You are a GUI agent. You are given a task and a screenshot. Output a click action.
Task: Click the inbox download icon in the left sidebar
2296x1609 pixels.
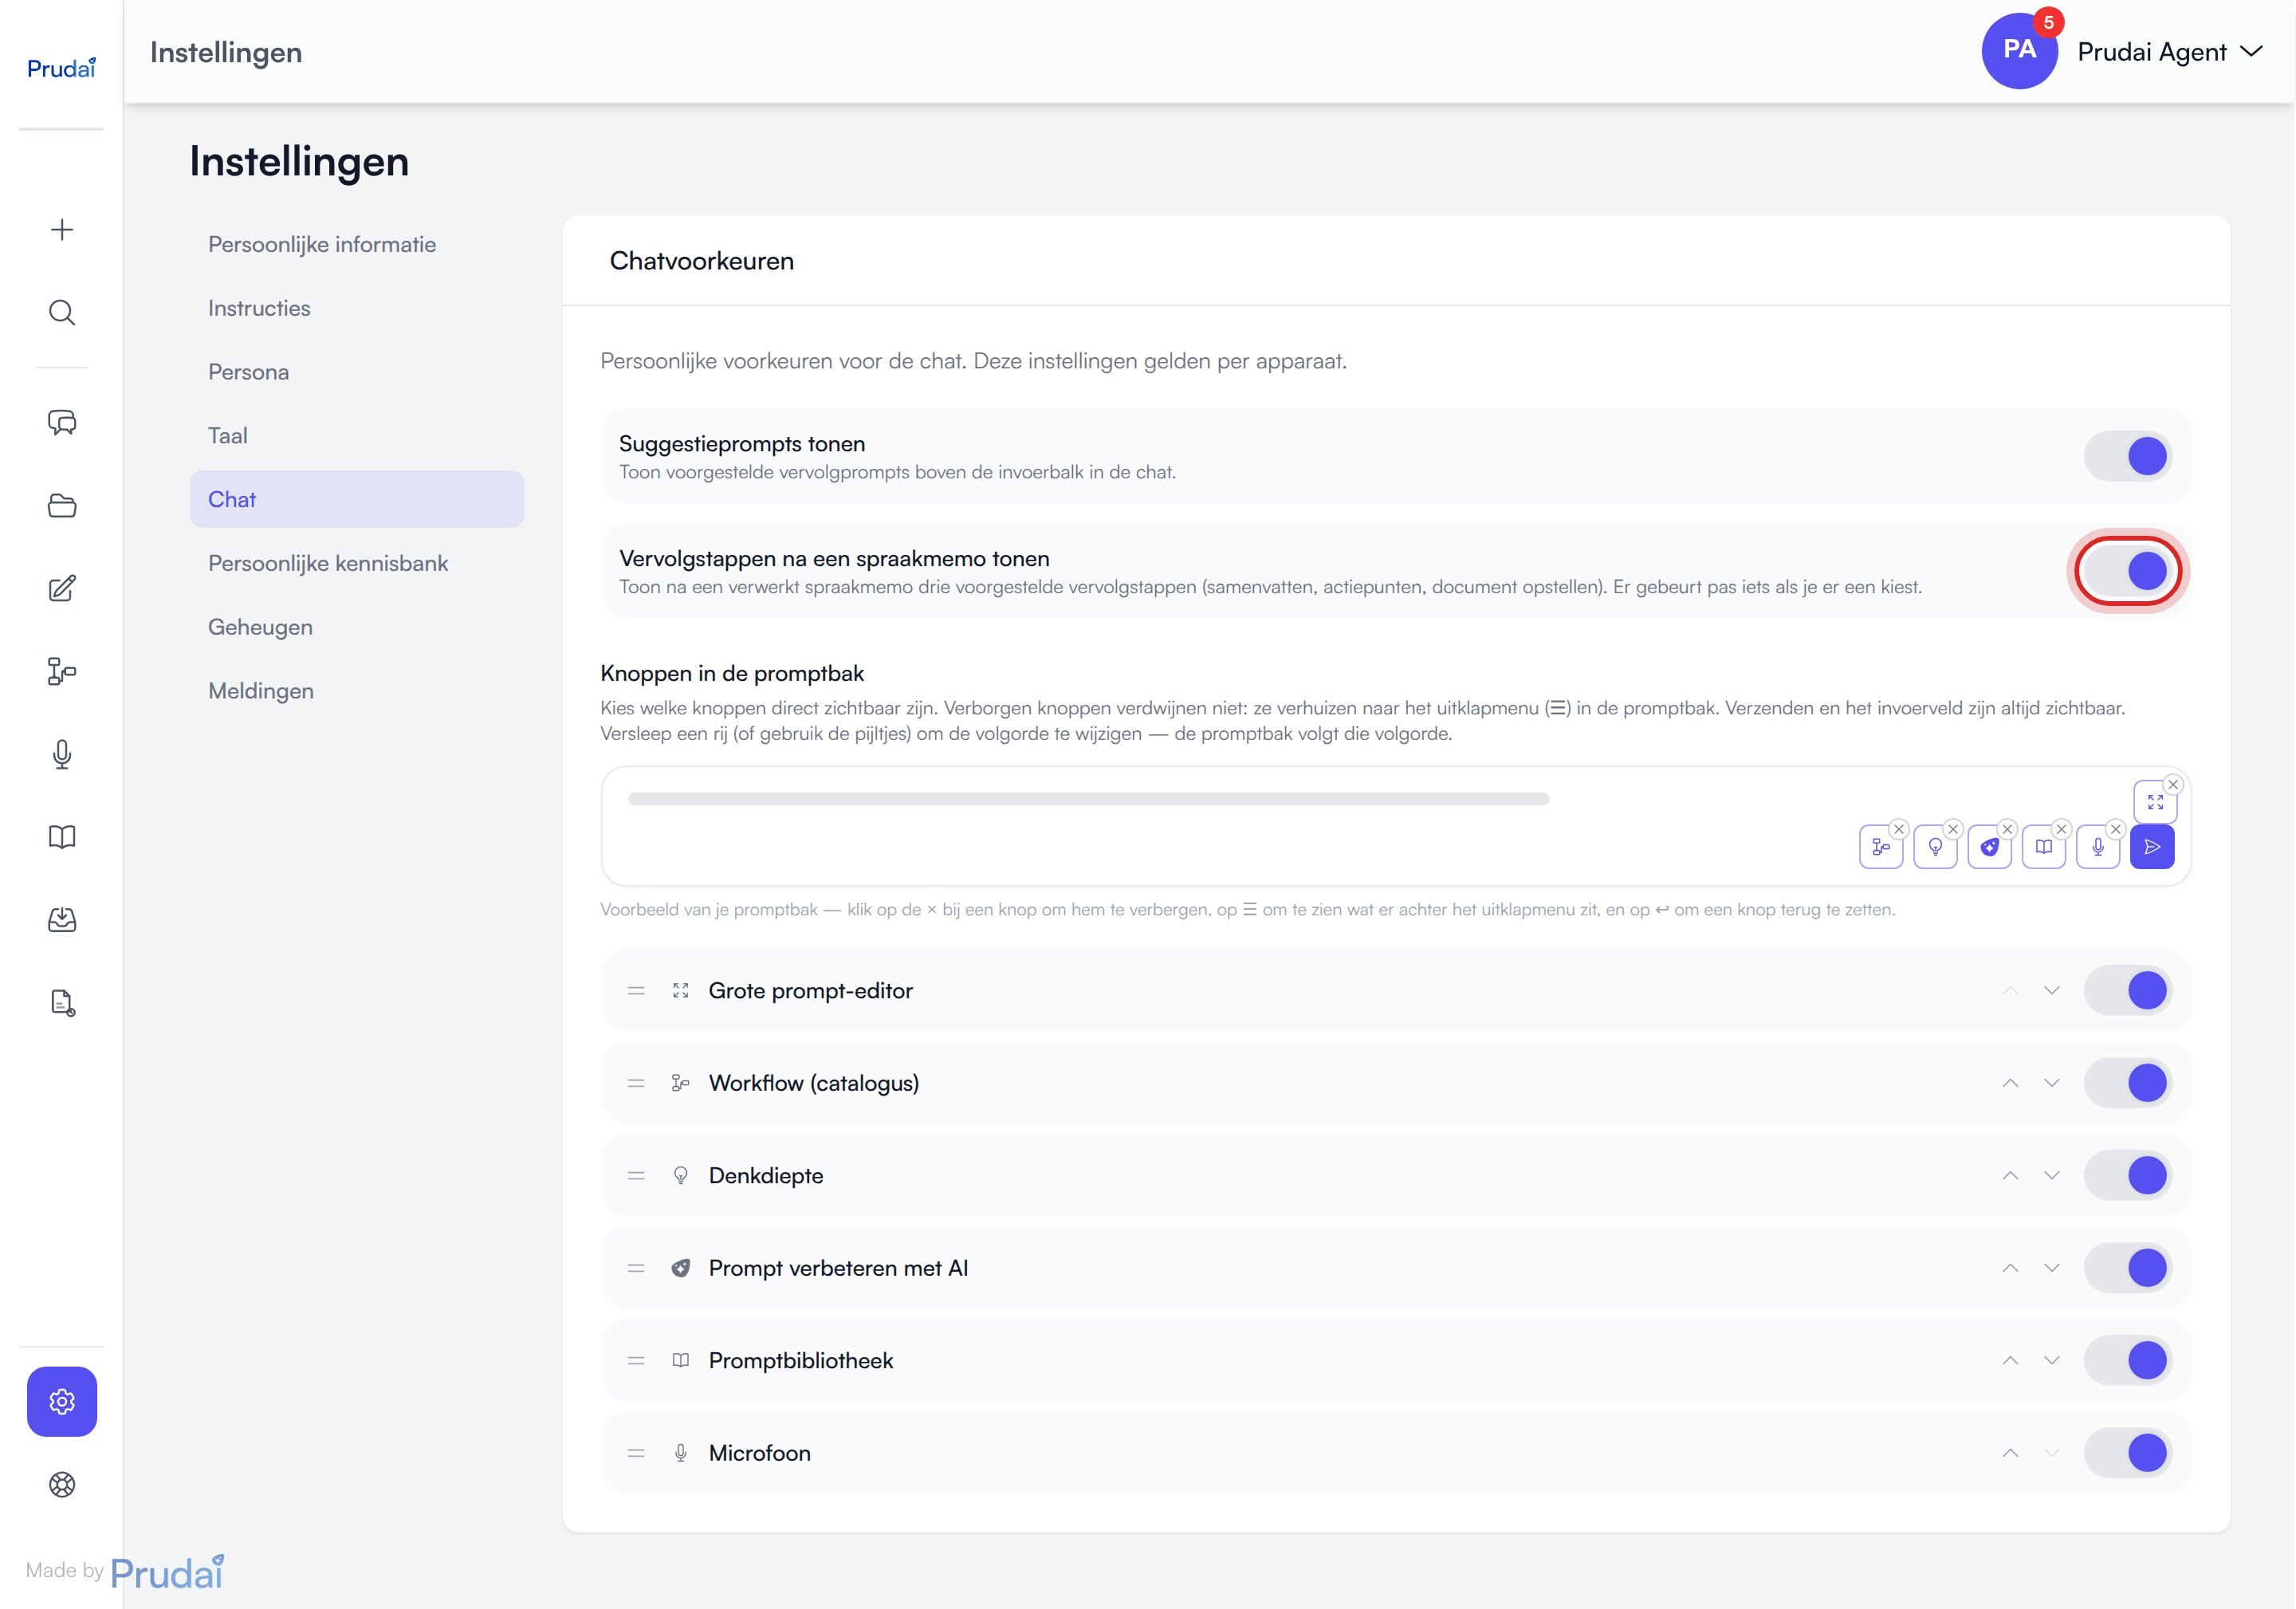62,919
